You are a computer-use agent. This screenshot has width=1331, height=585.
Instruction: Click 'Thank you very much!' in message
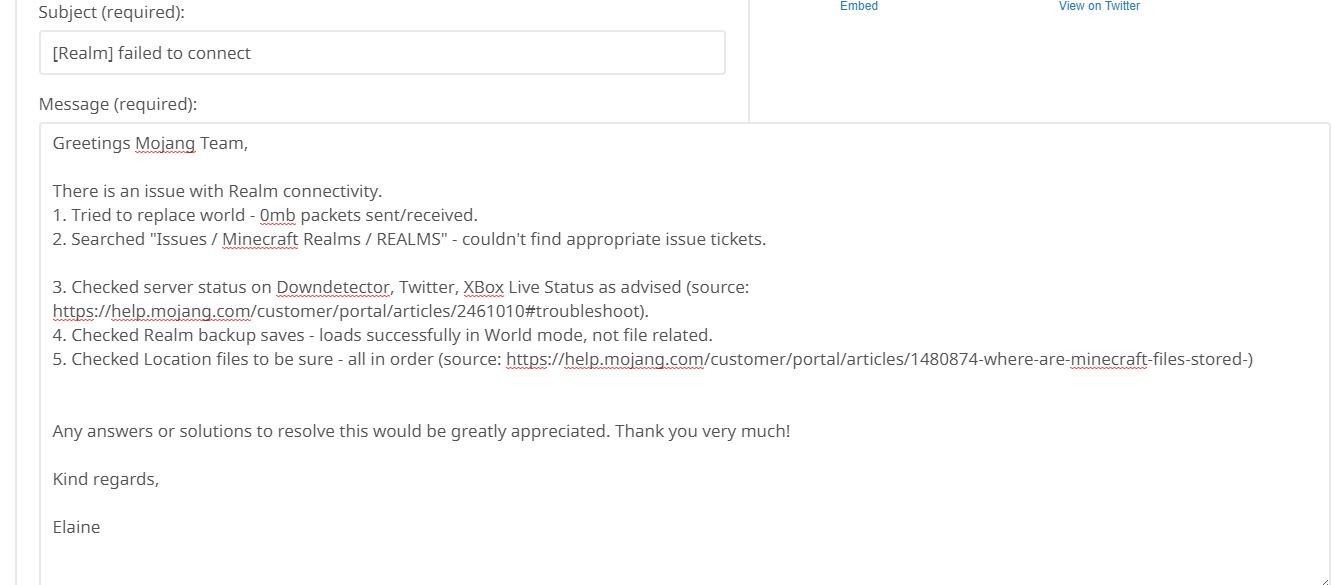(x=702, y=431)
